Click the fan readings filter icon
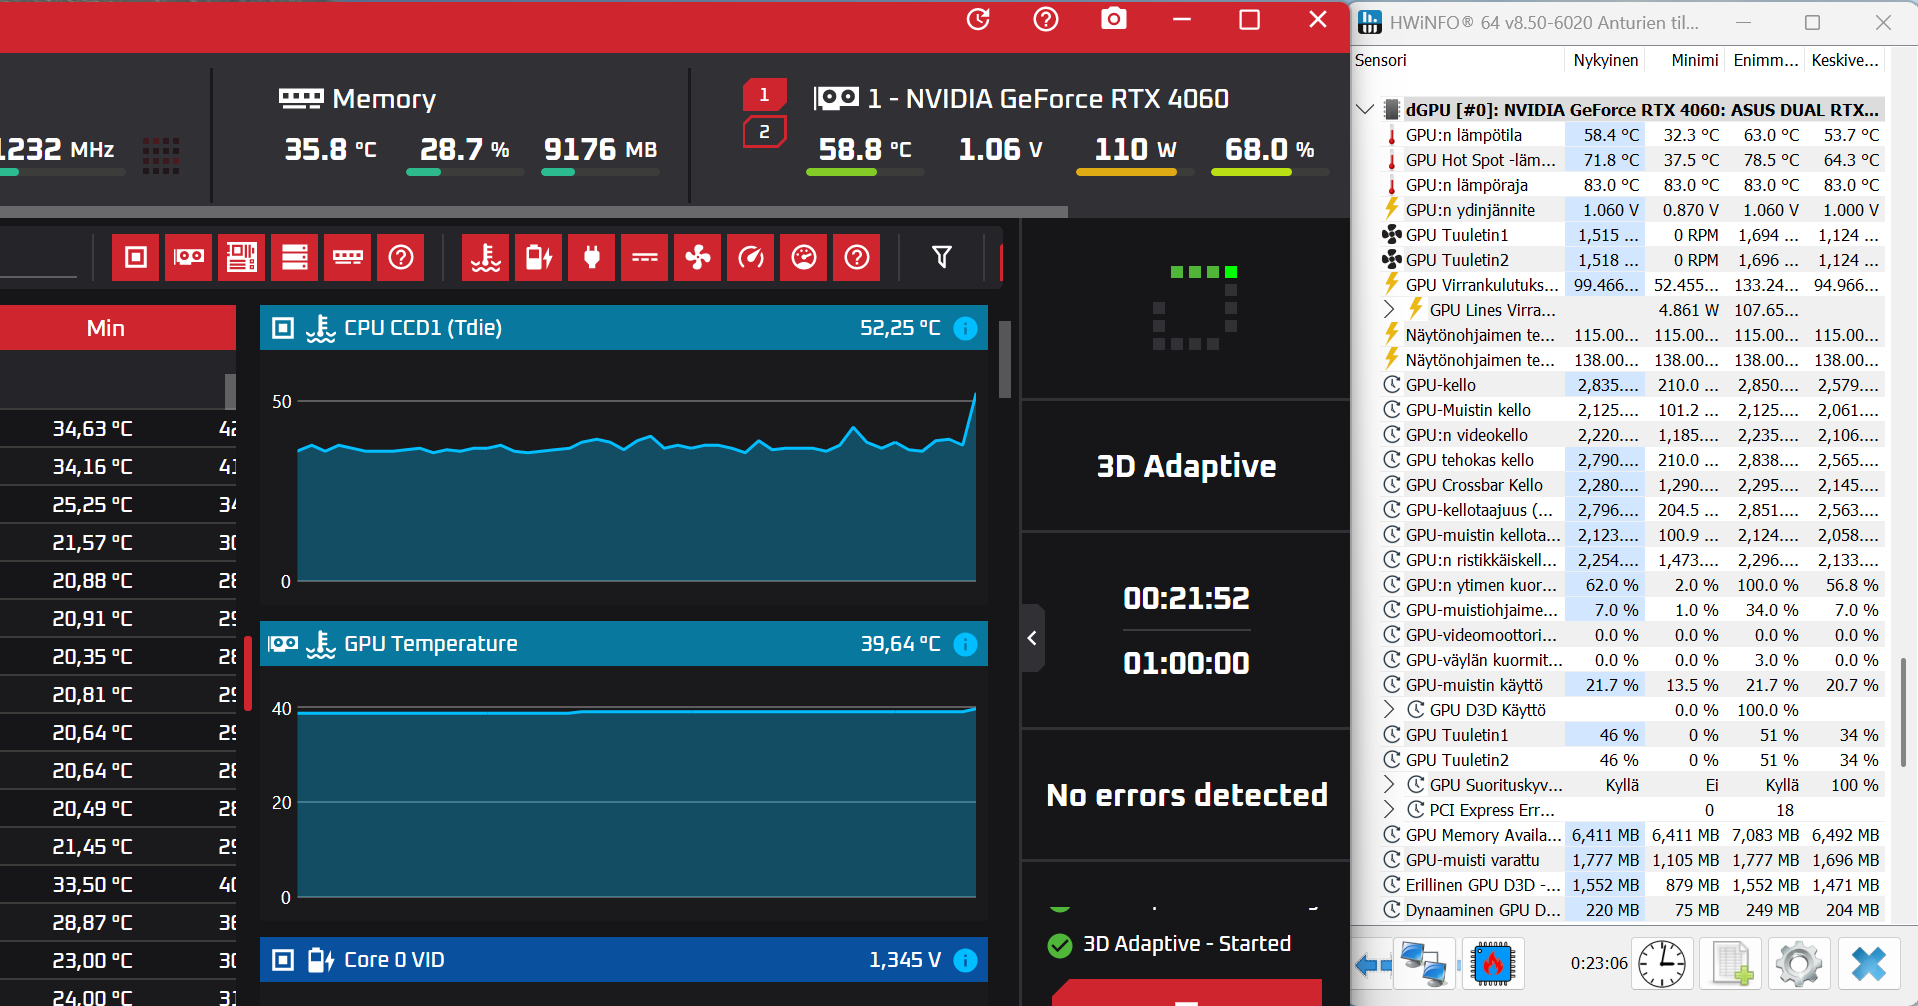Image resolution: width=1918 pixels, height=1006 pixels. point(698,258)
